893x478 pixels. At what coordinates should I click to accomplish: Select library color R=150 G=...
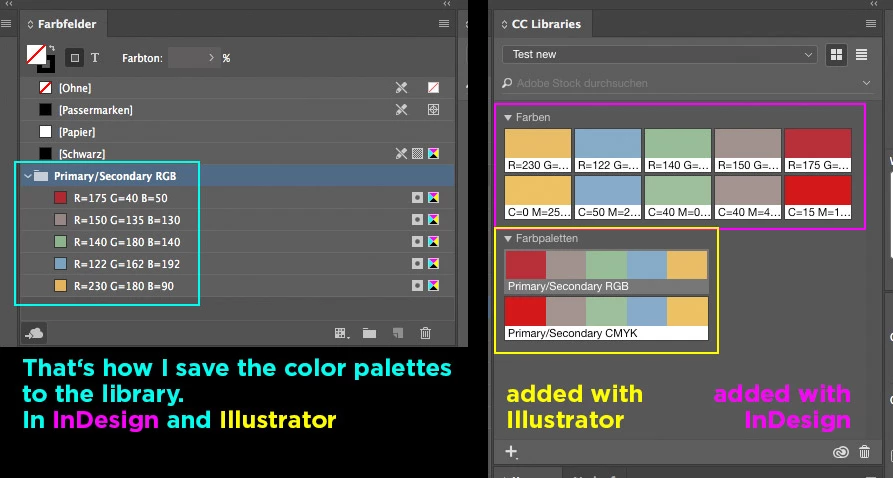748,150
